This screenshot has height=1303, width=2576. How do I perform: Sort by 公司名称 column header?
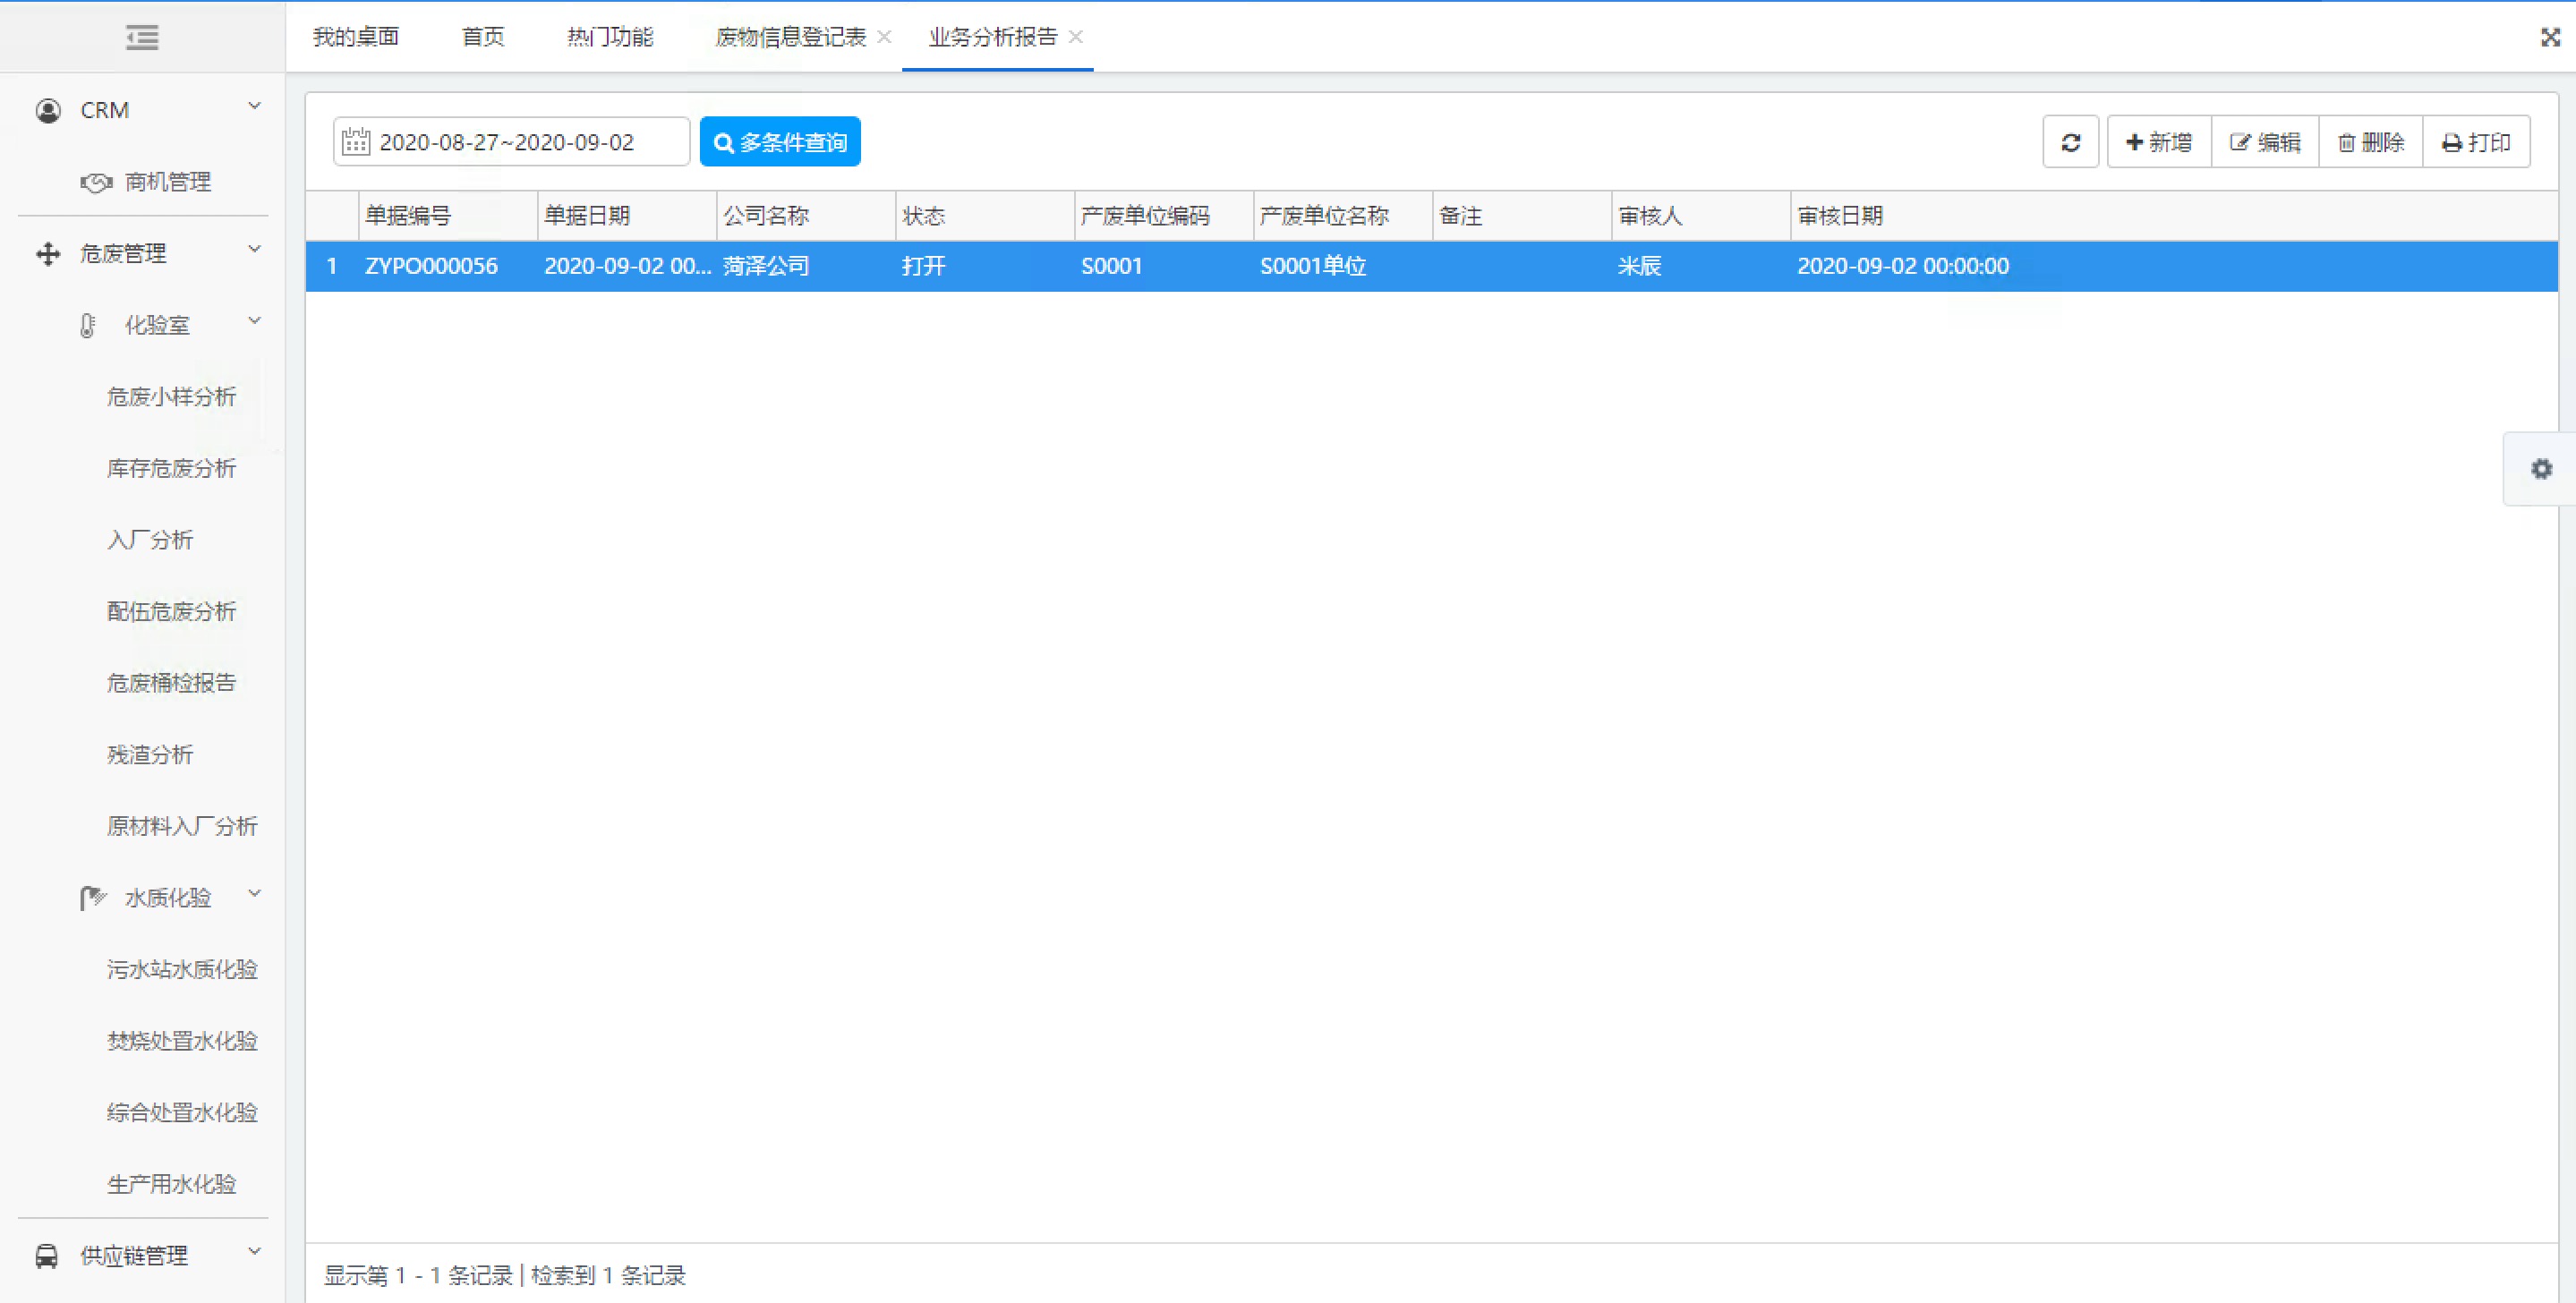click(x=806, y=216)
